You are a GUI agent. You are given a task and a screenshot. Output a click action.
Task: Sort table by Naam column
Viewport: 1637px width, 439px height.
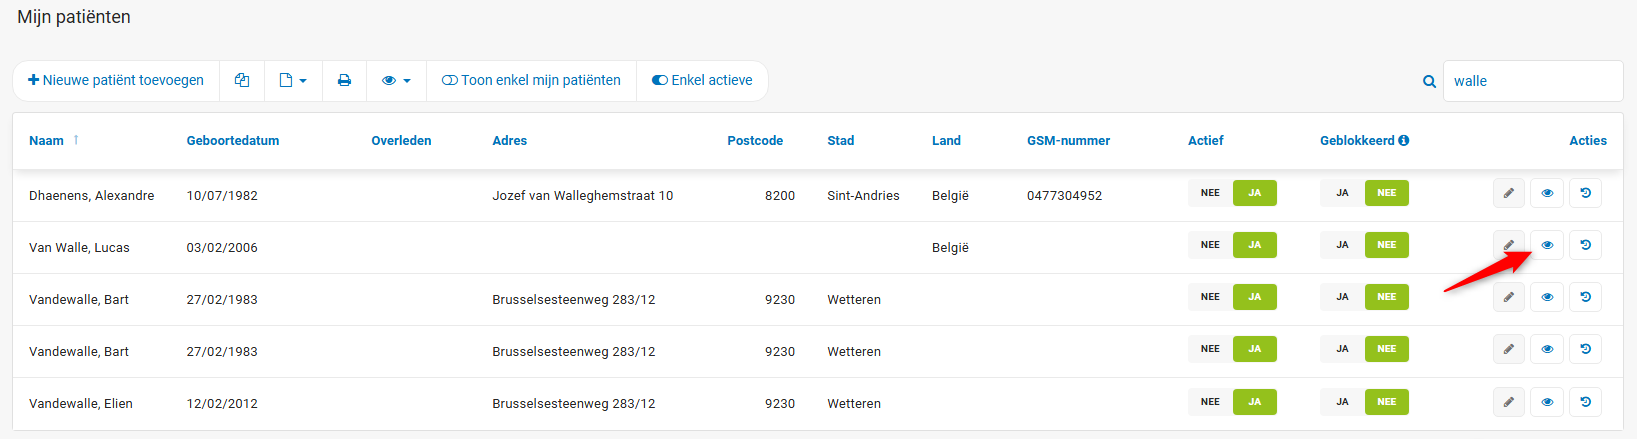[46, 141]
